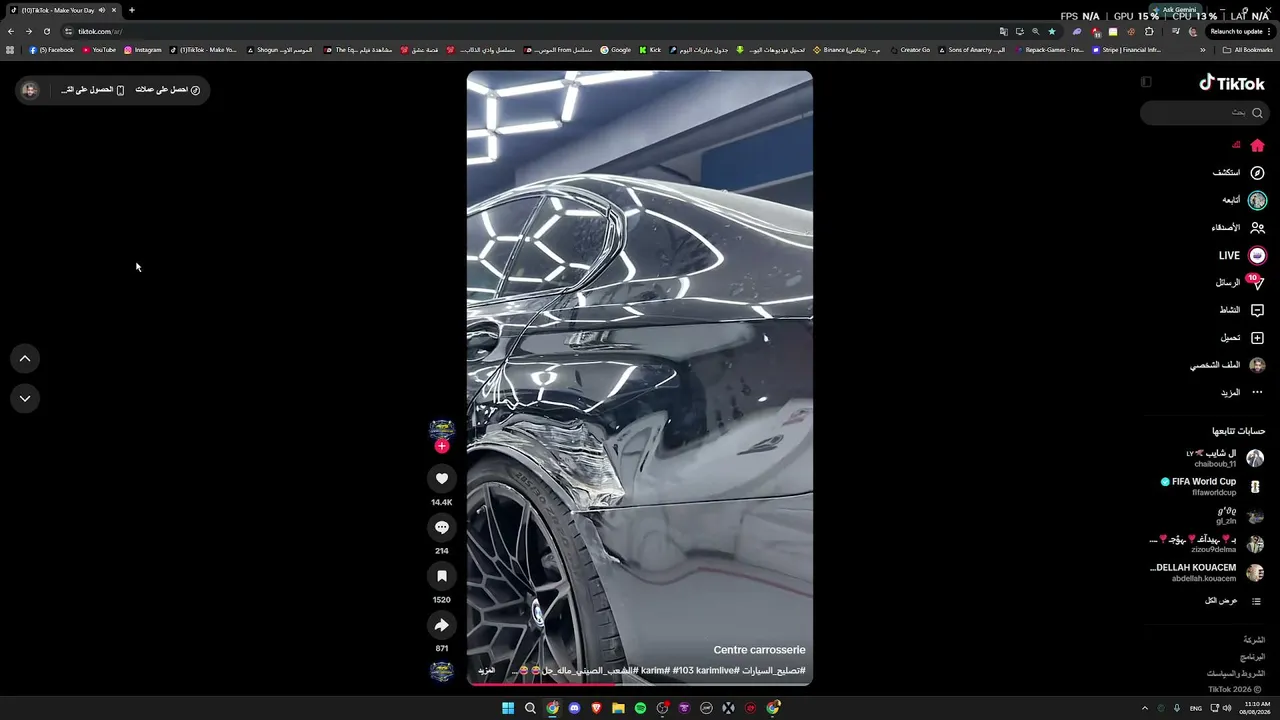The height and width of the screenshot is (720, 1280).
Task: Collapse the sidebar with the panel icon
Action: tap(1146, 82)
